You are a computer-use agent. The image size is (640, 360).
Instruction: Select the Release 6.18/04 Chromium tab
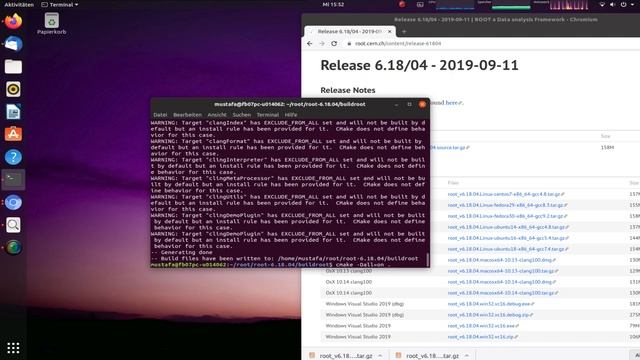[349, 31]
